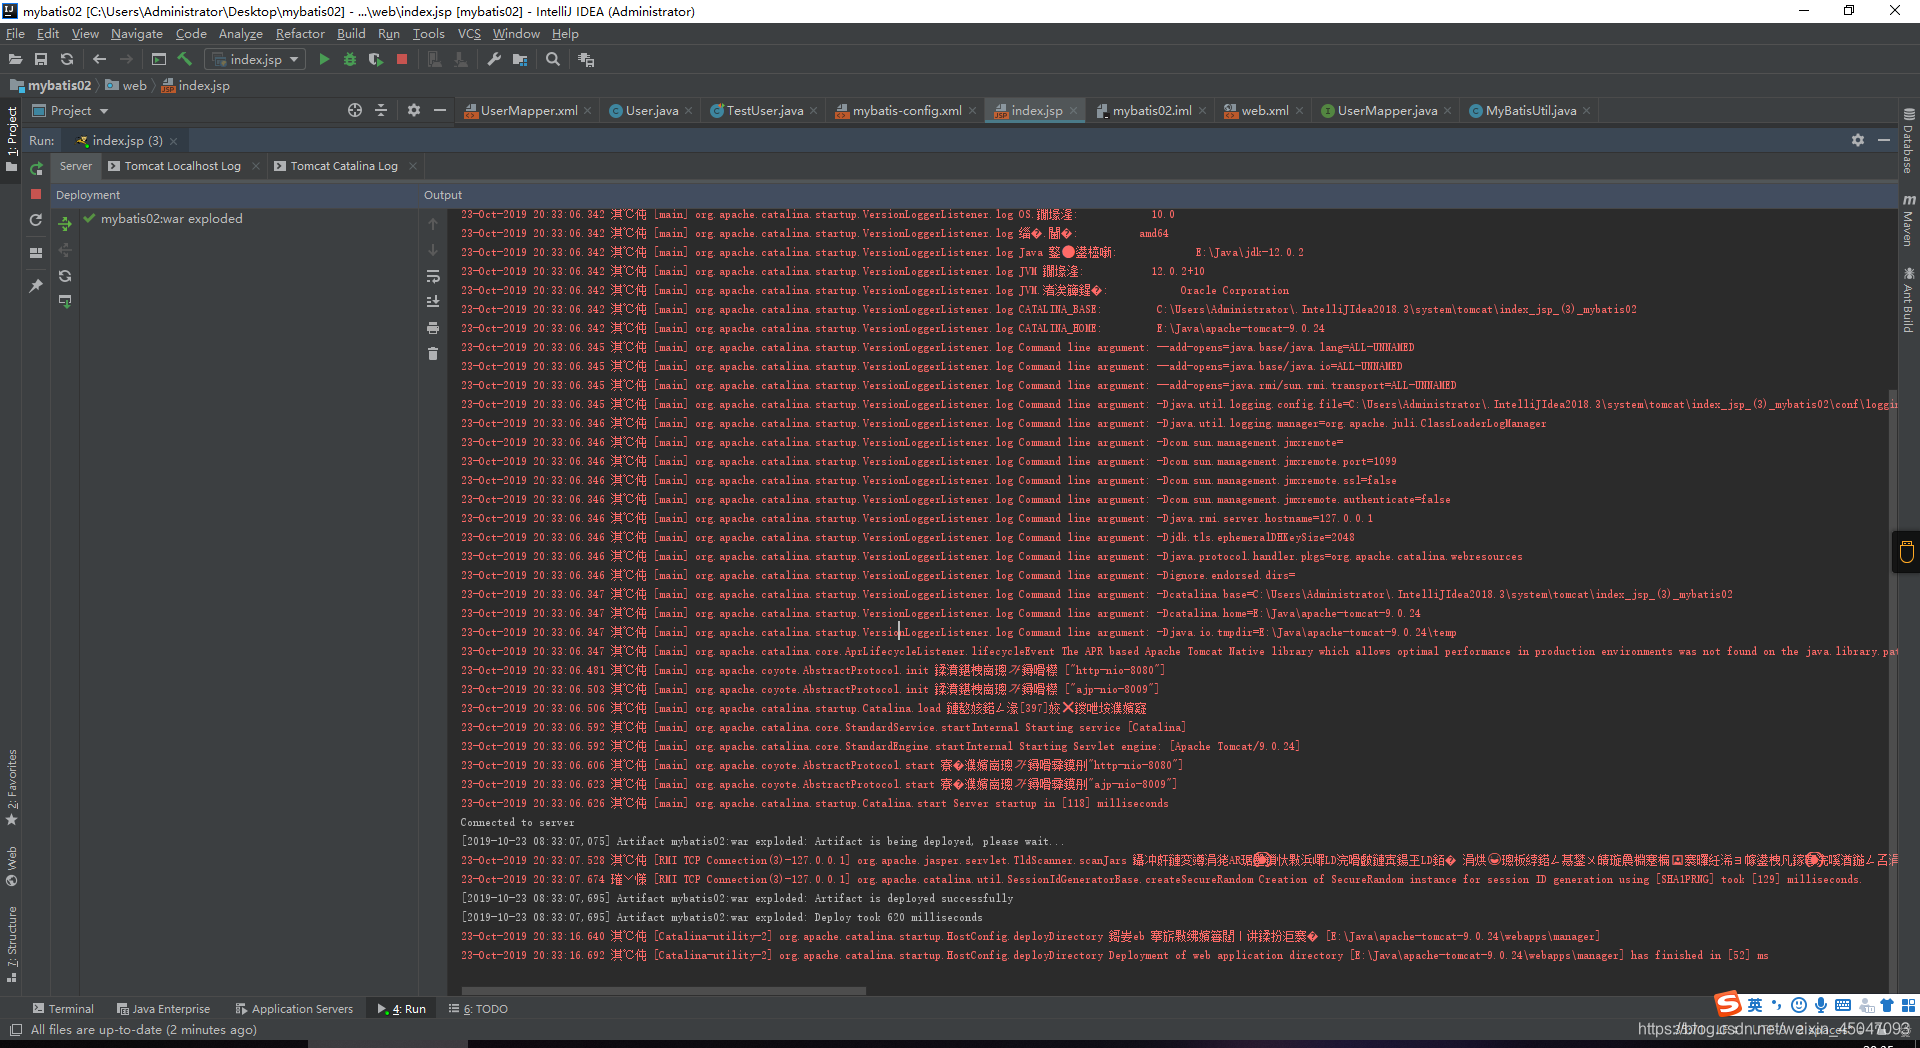
Task: Click the vertical scrollbar of output console
Action: [x=1892, y=690]
